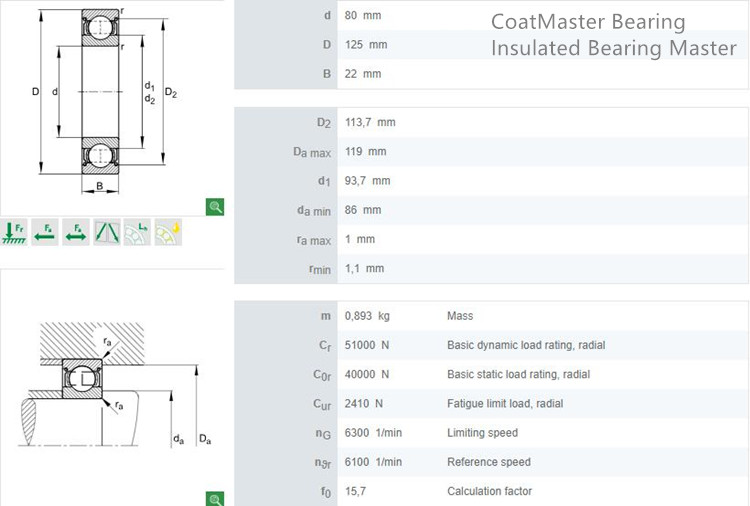Select the Cr value 51000 N

(367, 345)
